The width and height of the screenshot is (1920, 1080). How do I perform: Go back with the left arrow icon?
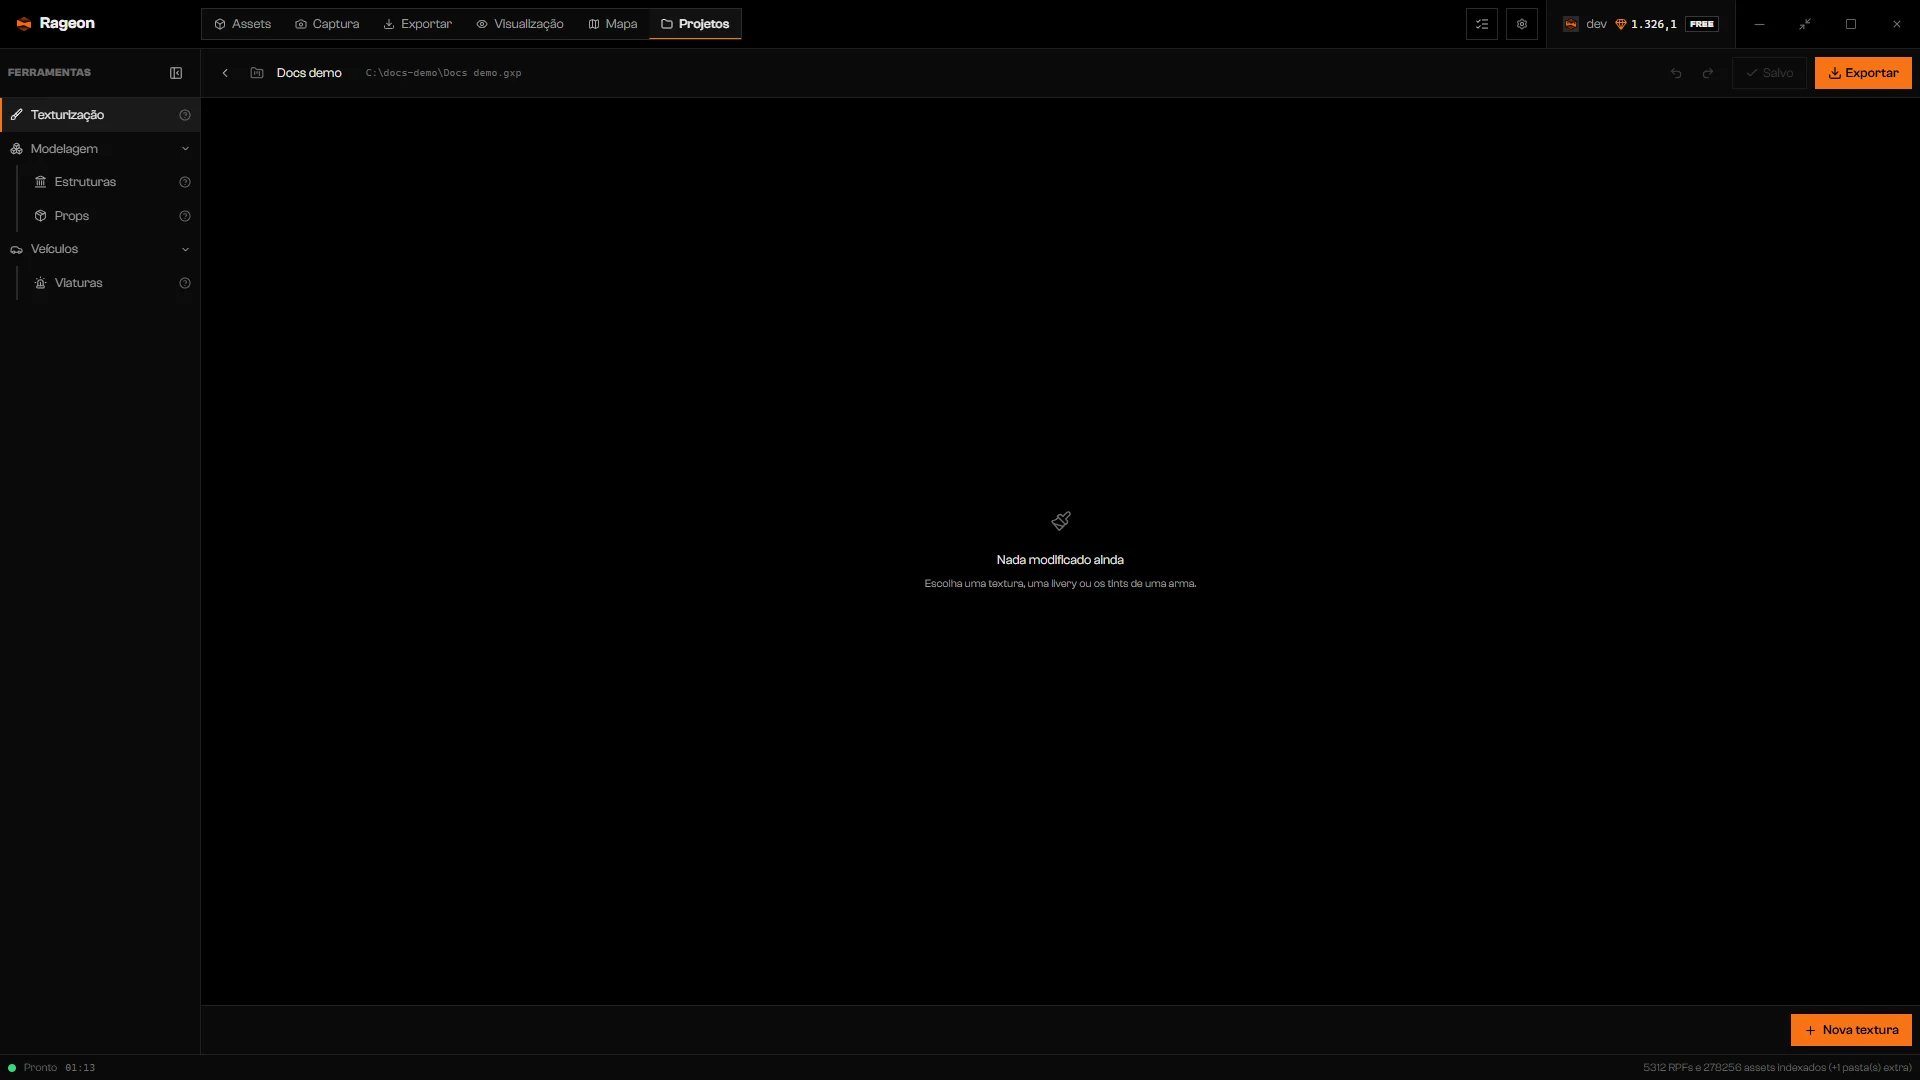[225, 73]
